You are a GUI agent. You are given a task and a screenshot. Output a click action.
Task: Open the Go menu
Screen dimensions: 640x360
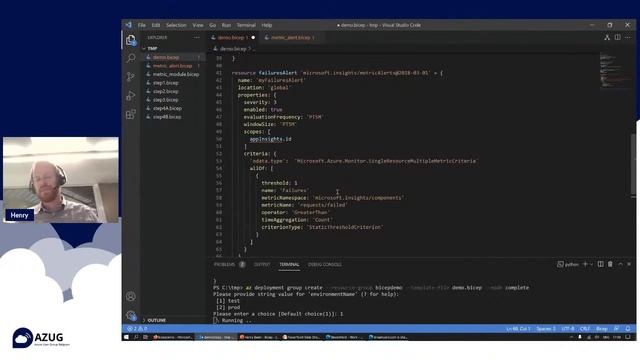tap(213, 25)
